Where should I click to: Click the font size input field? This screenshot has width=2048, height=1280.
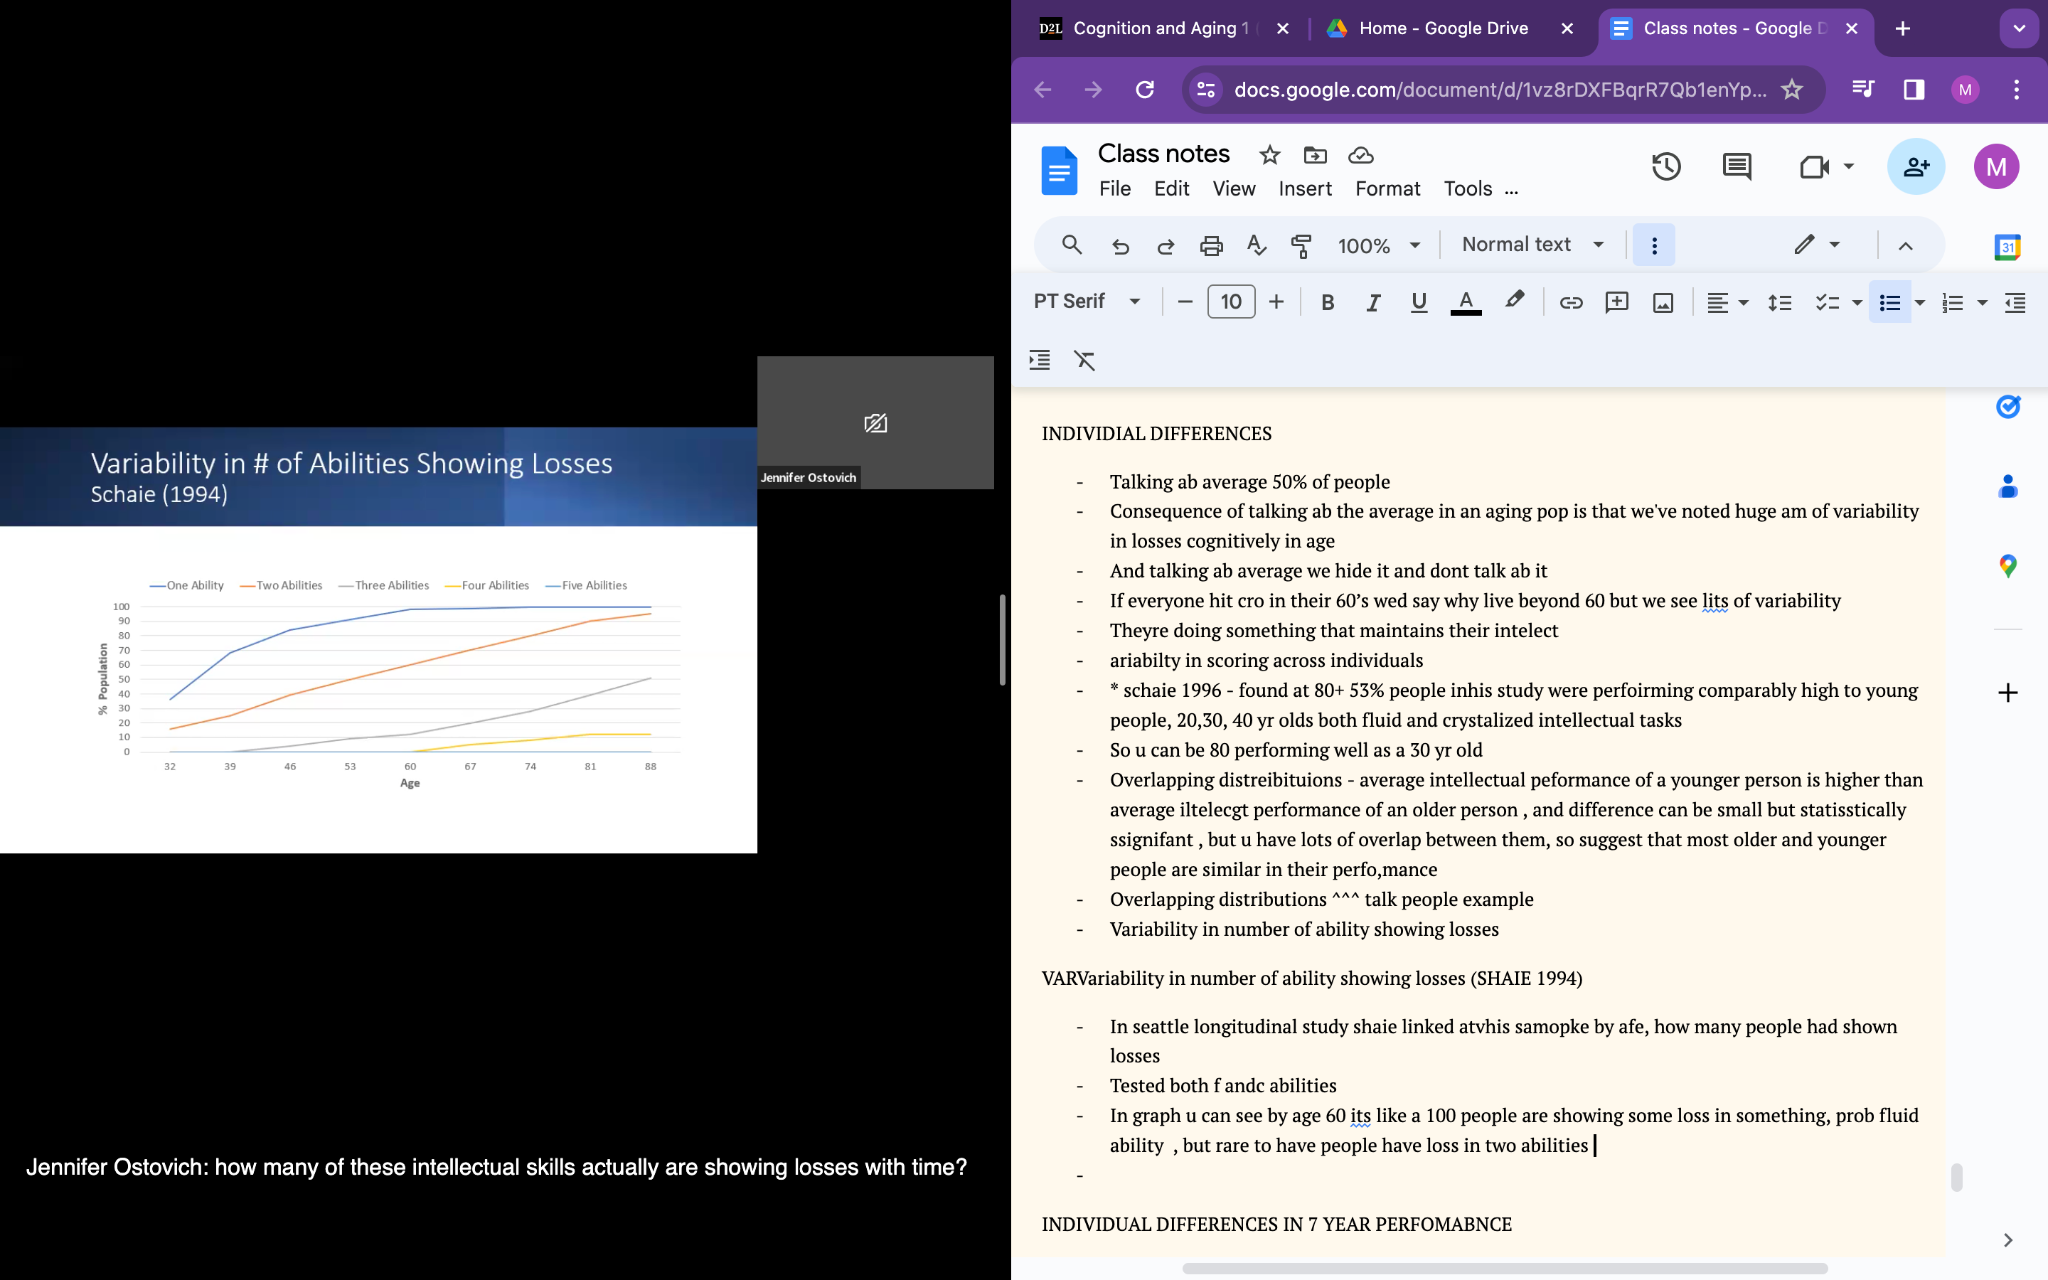tap(1231, 302)
